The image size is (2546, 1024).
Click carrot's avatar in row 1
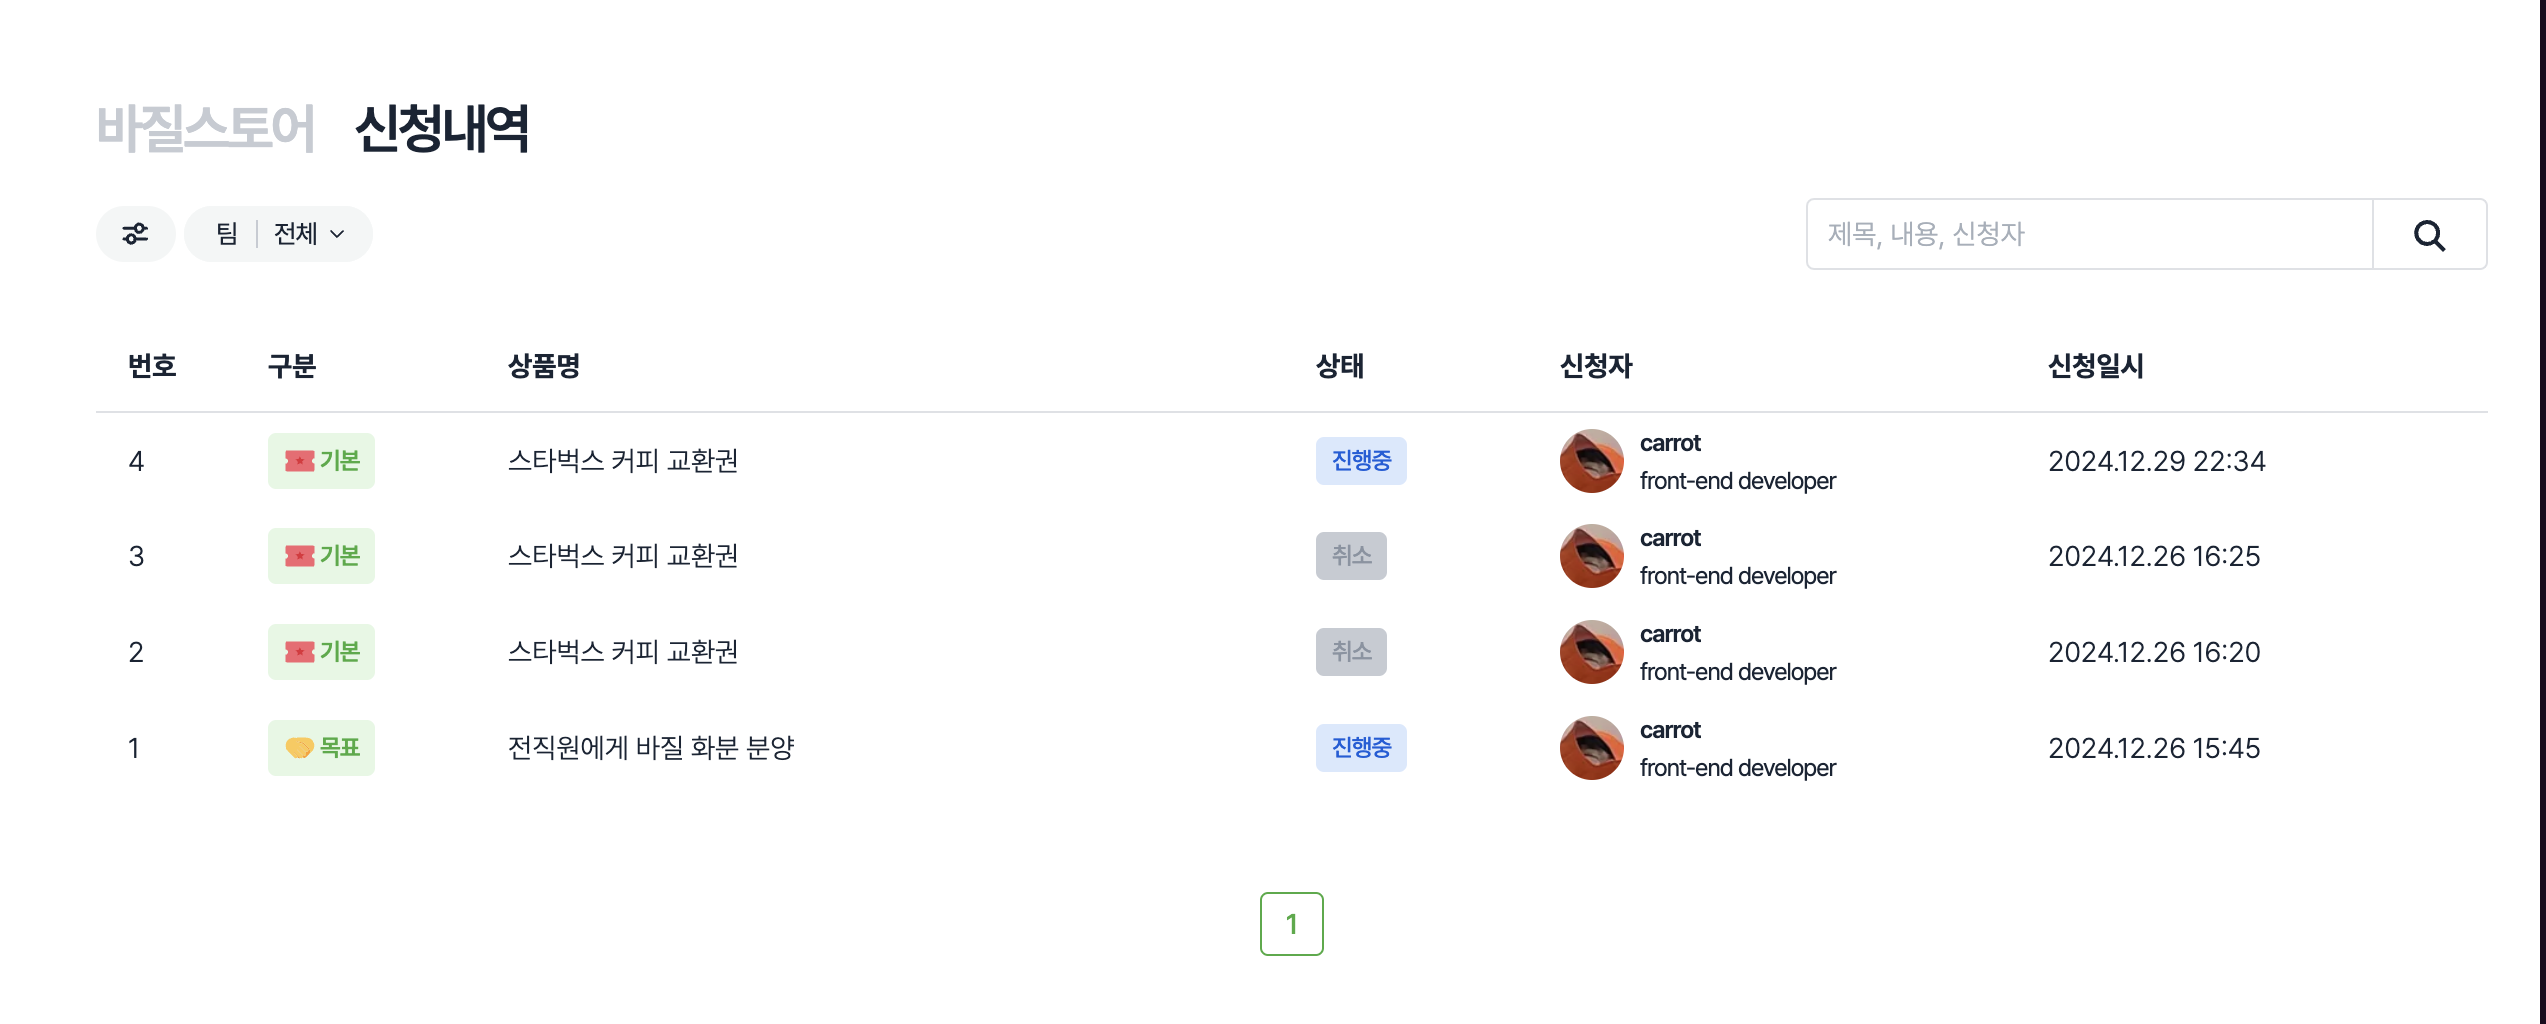tap(1591, 748)
